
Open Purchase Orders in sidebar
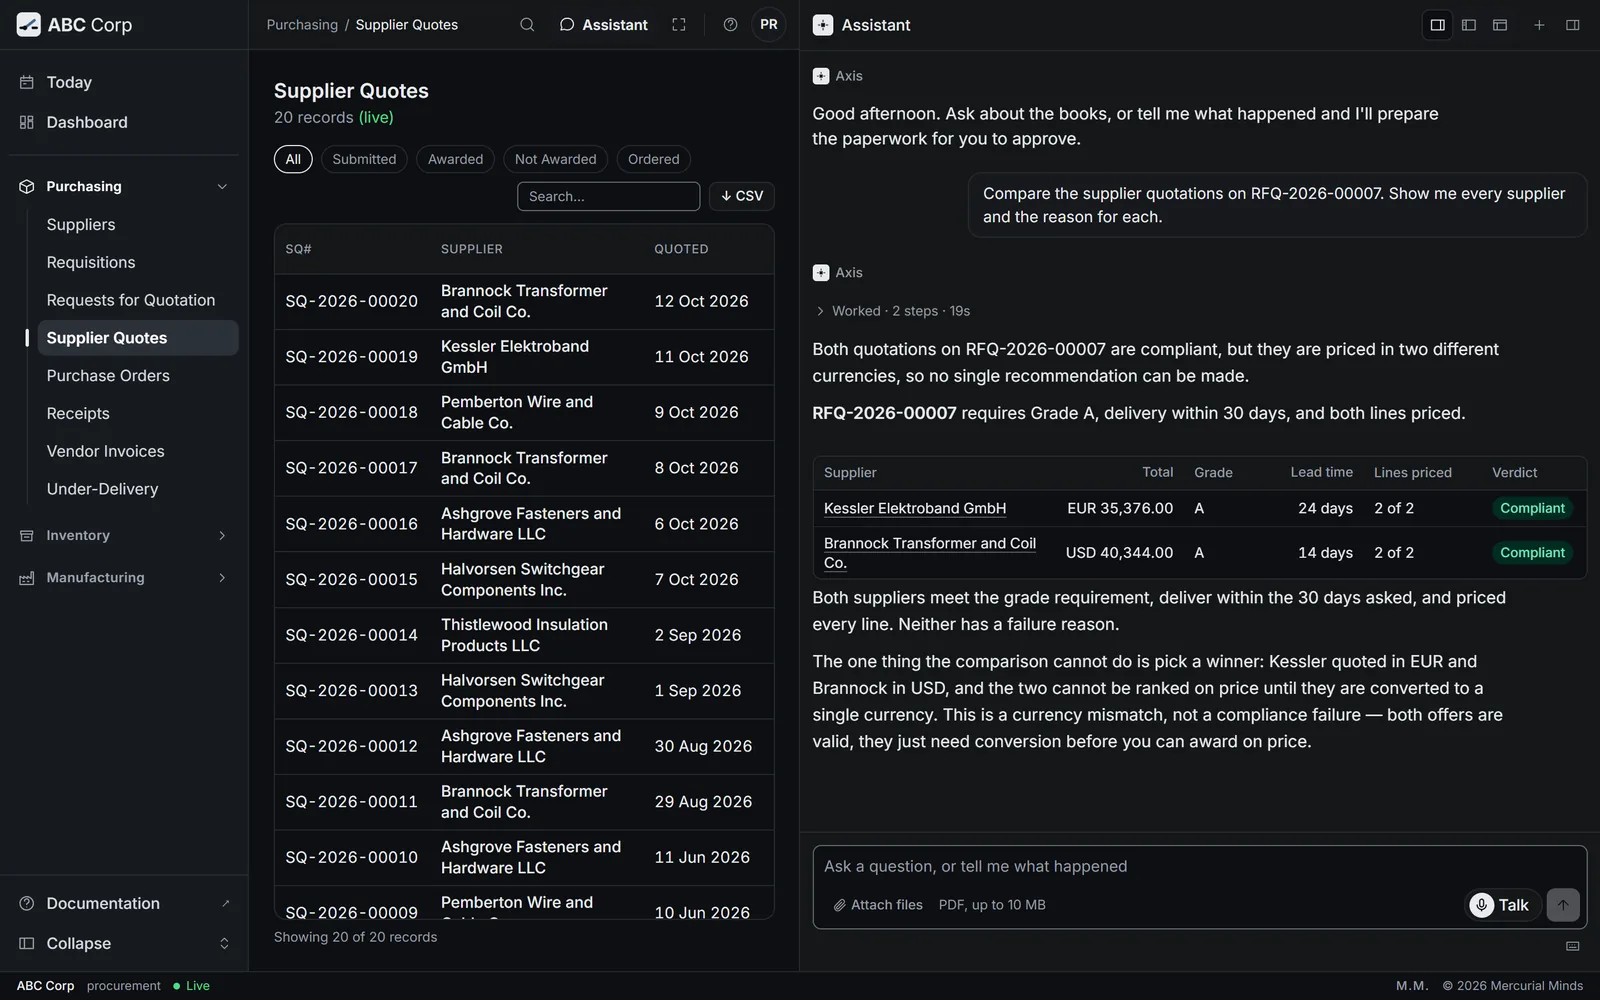138,376
